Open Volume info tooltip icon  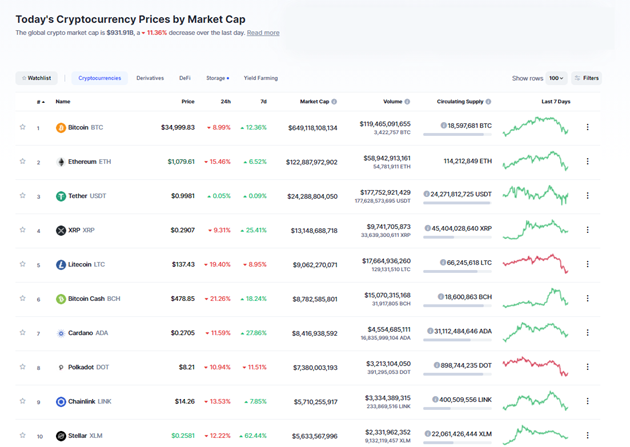pyautogui.click(x=407, y=102)
